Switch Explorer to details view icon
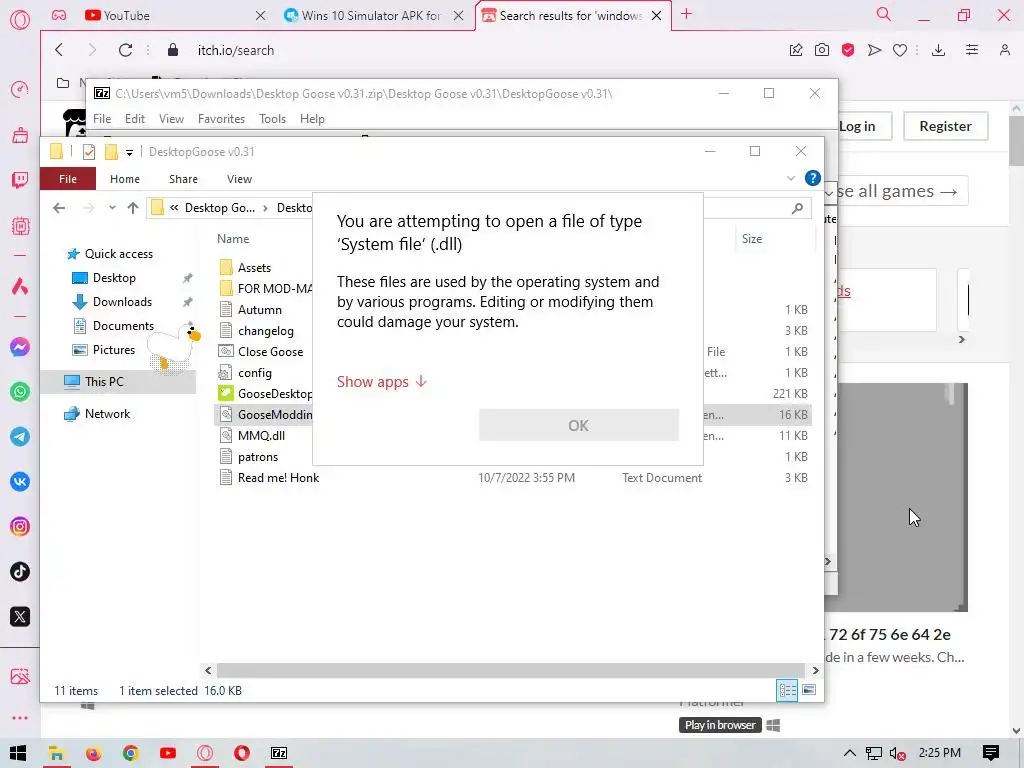The image size is (1024, 768). 787,690
